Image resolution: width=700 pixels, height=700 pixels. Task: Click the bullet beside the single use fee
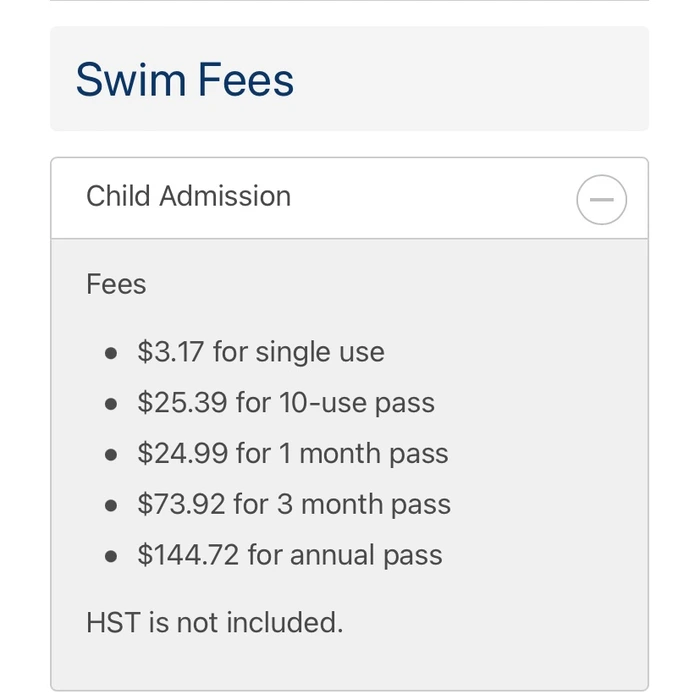(x=110, y=353)
